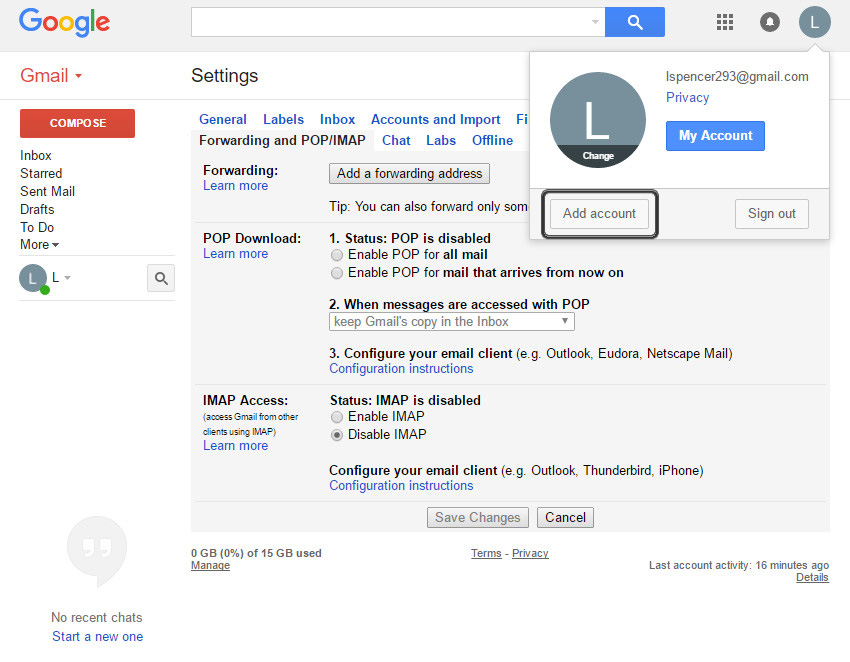This screenshot has height=662, width=850.
Task: Open the To Do label
Action: [x=37, y=227]
